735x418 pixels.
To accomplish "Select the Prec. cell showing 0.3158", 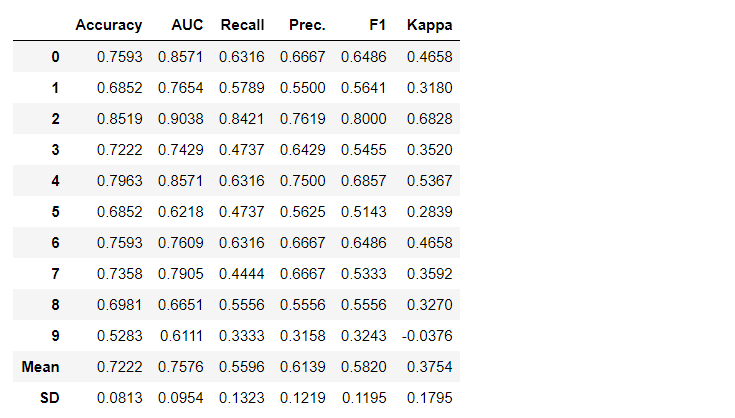I will [302, 336].
